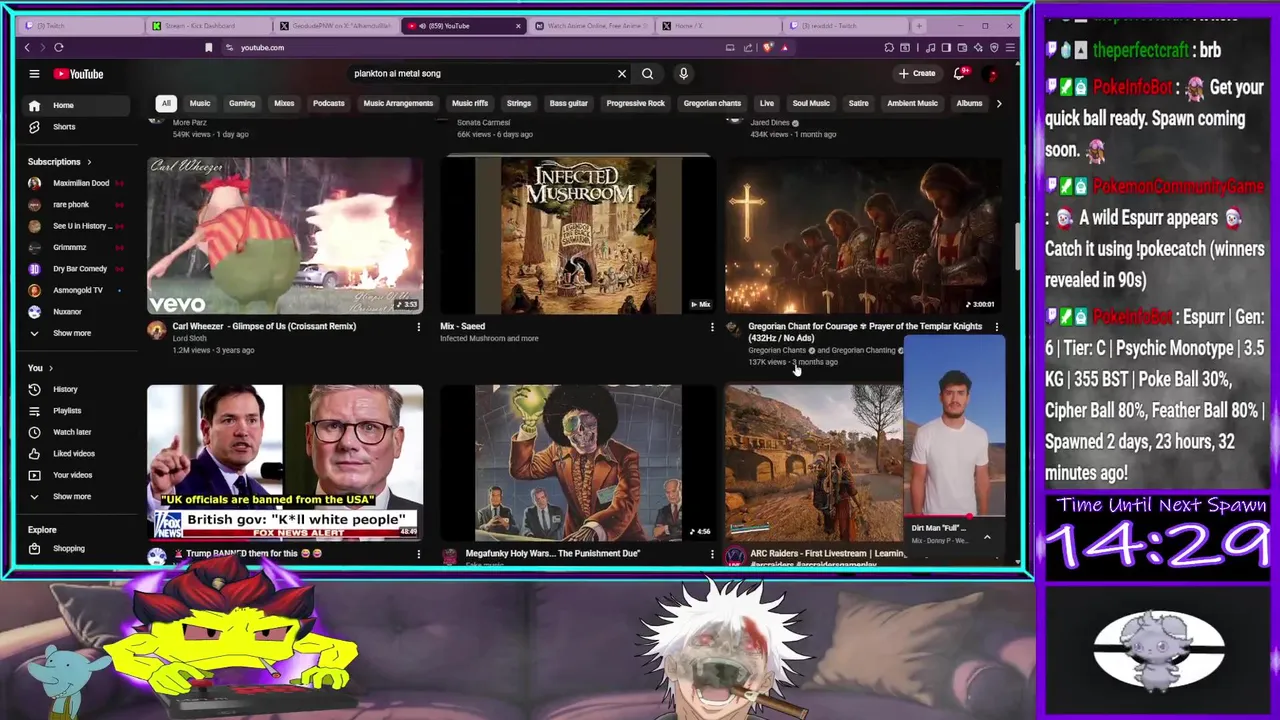Open the more options menu for Carl Wheezer video
1280x720 pixels.
point(419,327)
